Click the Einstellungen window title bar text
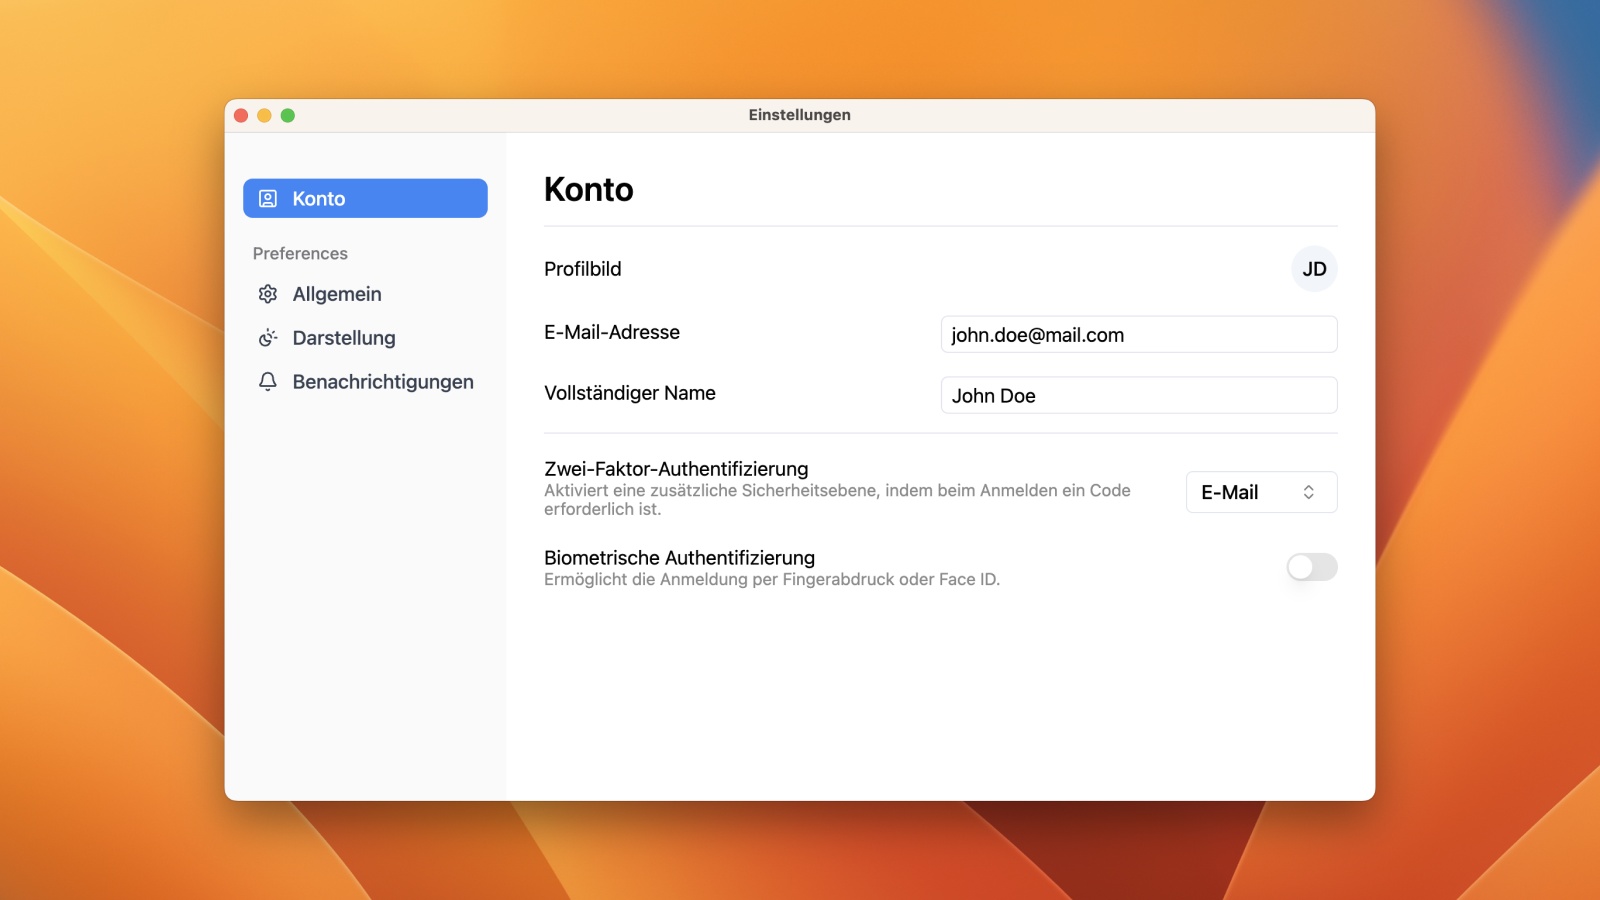Screen dimensions: 1600x900 click(799, 115)
